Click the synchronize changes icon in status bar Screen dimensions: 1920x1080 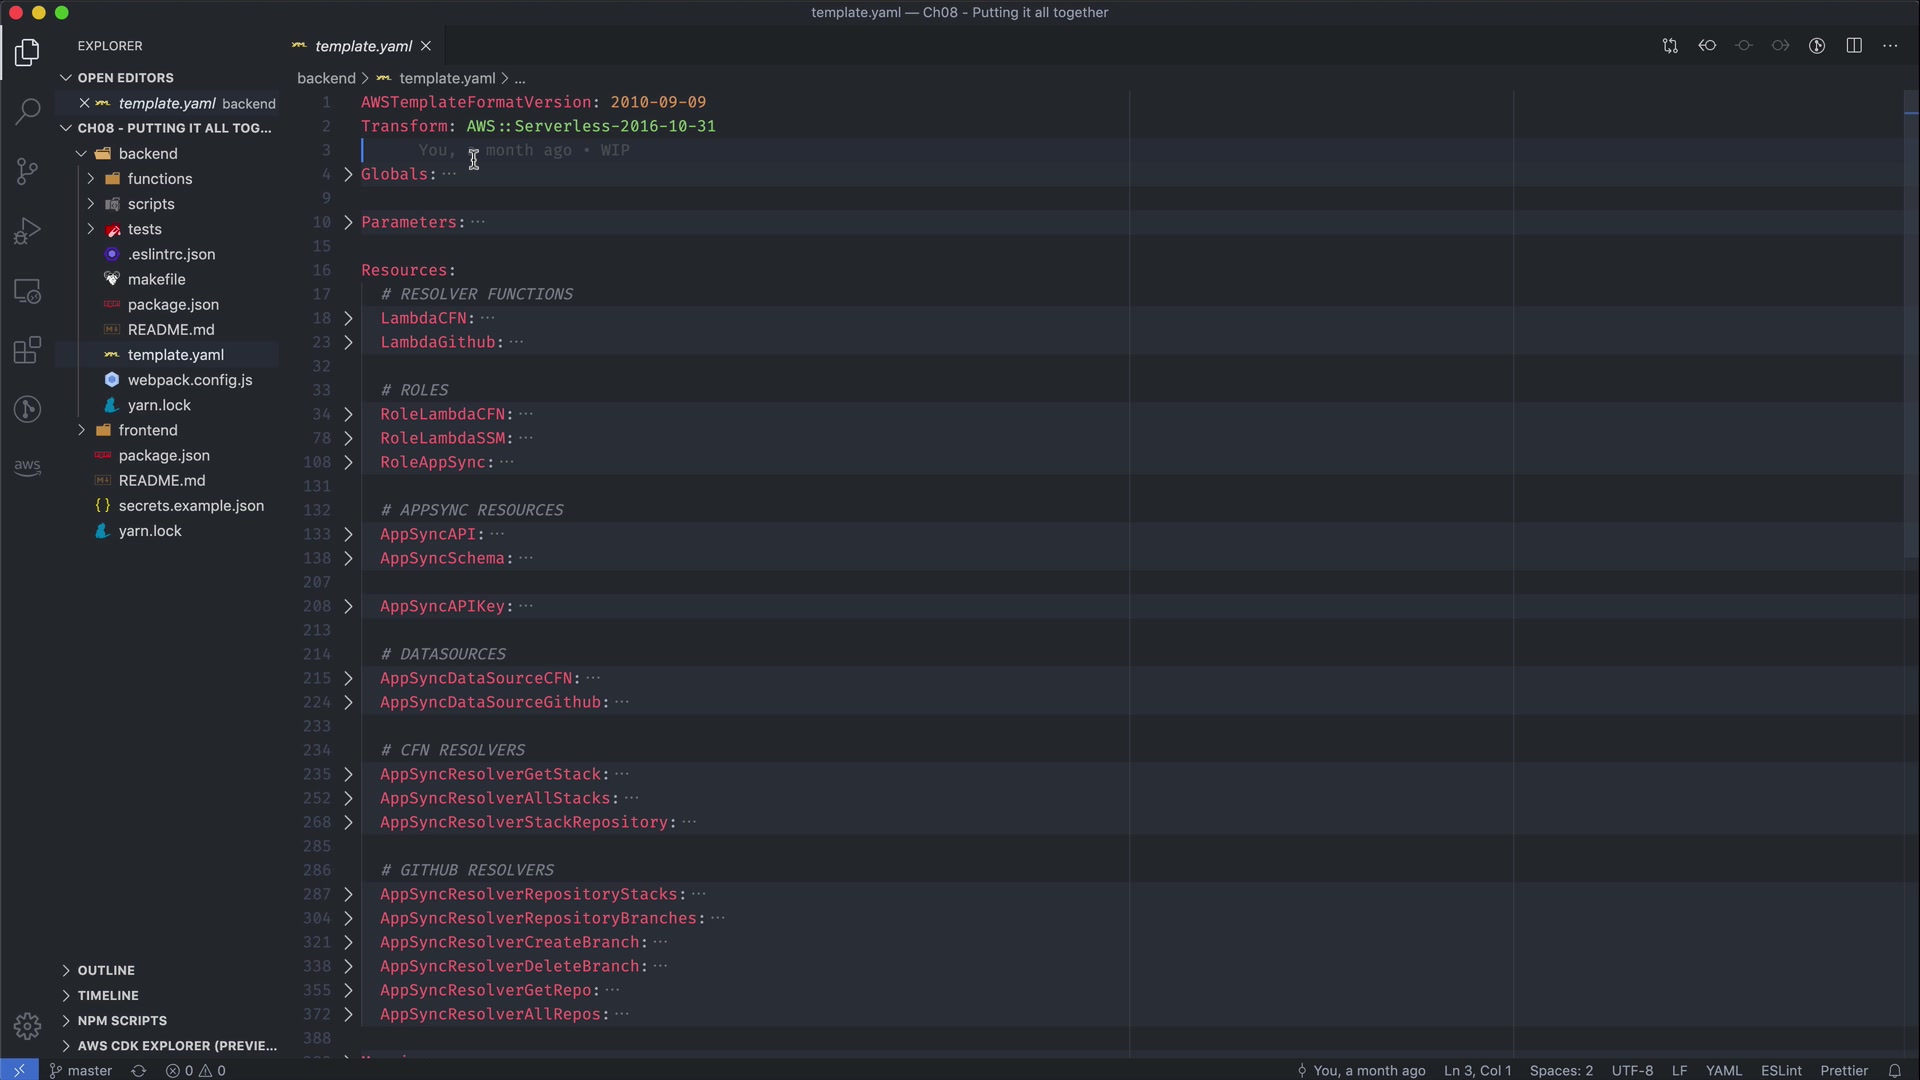point(139,1070)
